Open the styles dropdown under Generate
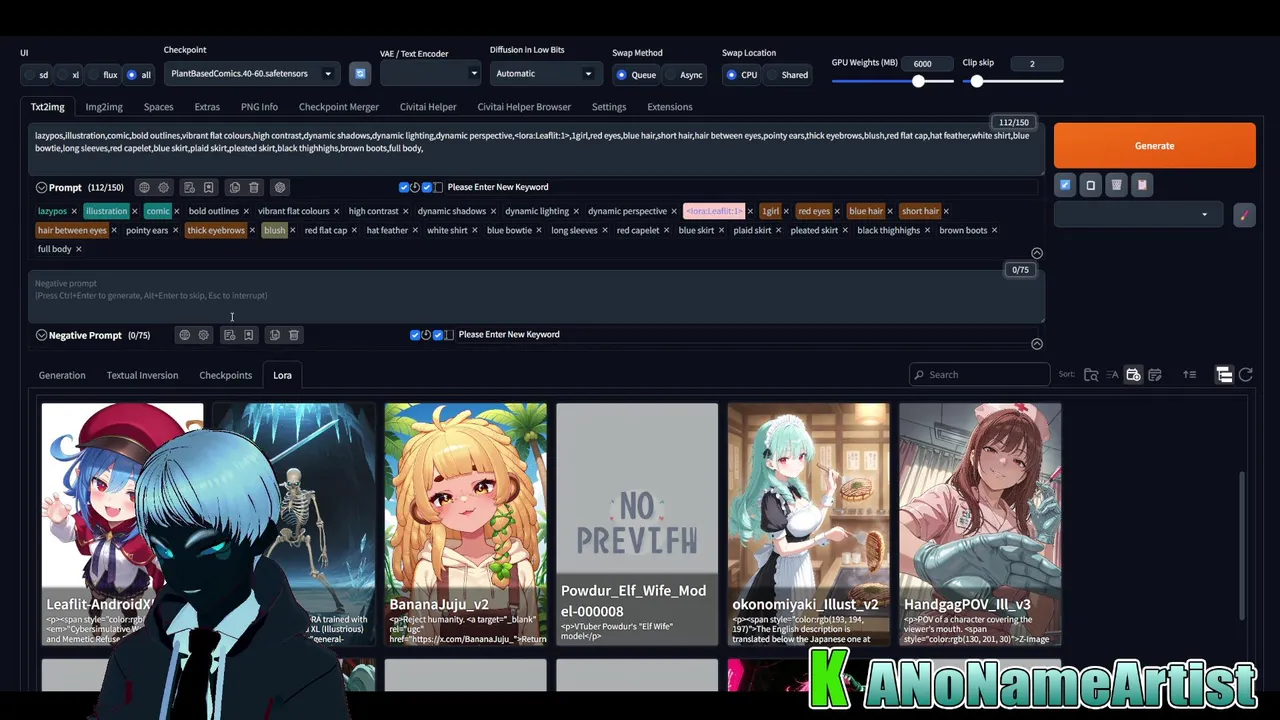 tap(1138, 214)
